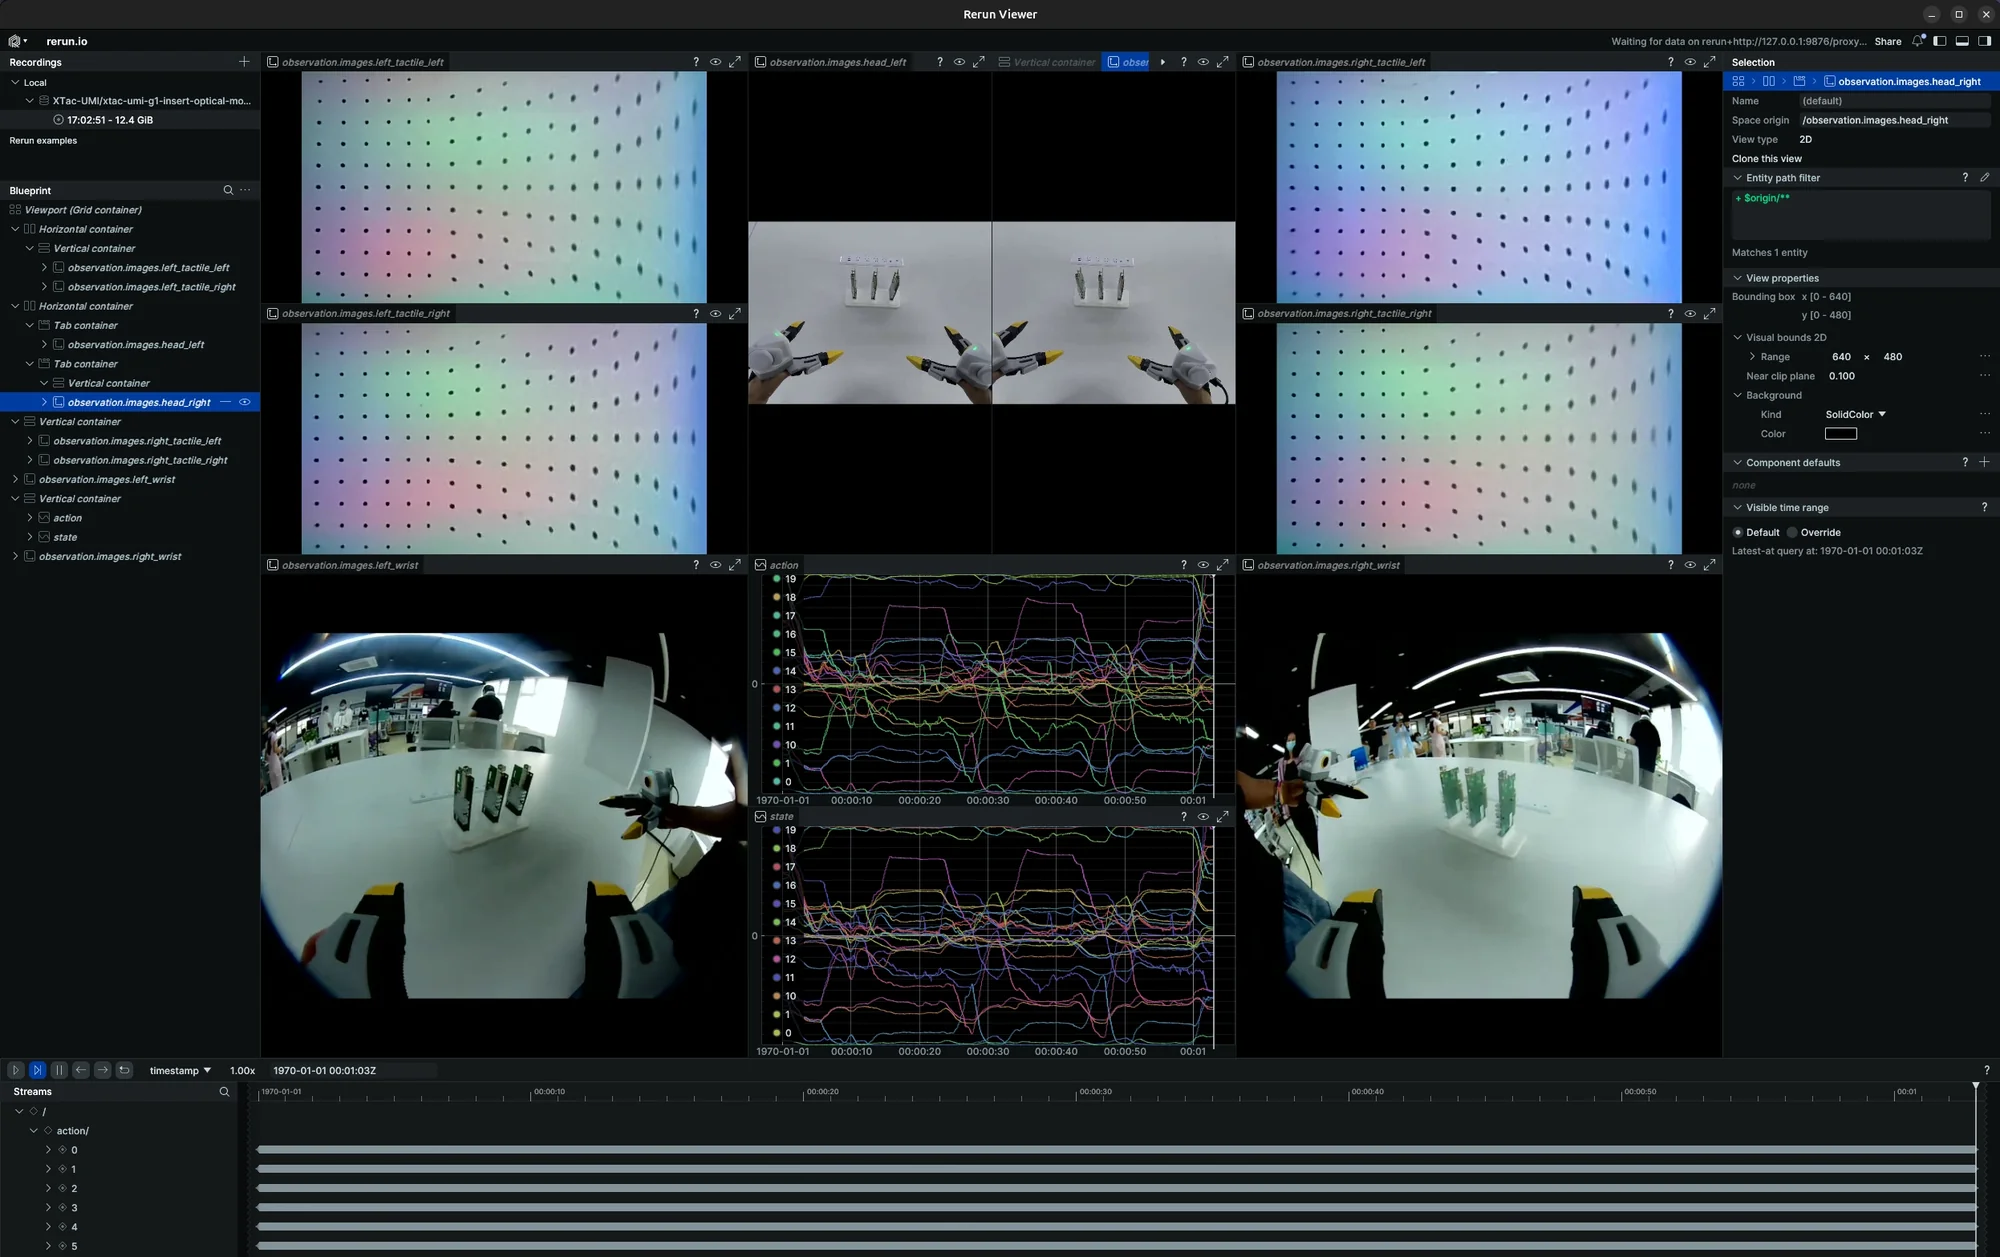Click Clone this view
This screenshot has width=2000, height=1257.
click(1767, 159)
